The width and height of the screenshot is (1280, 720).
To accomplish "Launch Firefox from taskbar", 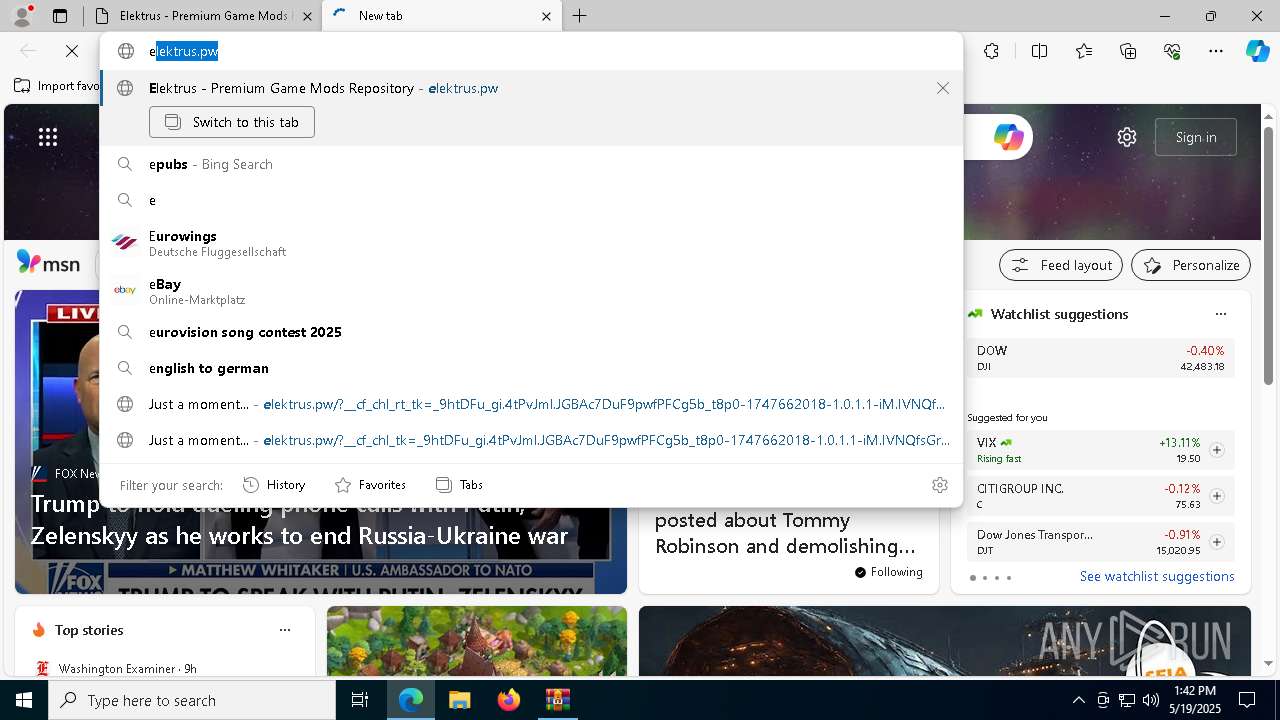I will 509,700.
